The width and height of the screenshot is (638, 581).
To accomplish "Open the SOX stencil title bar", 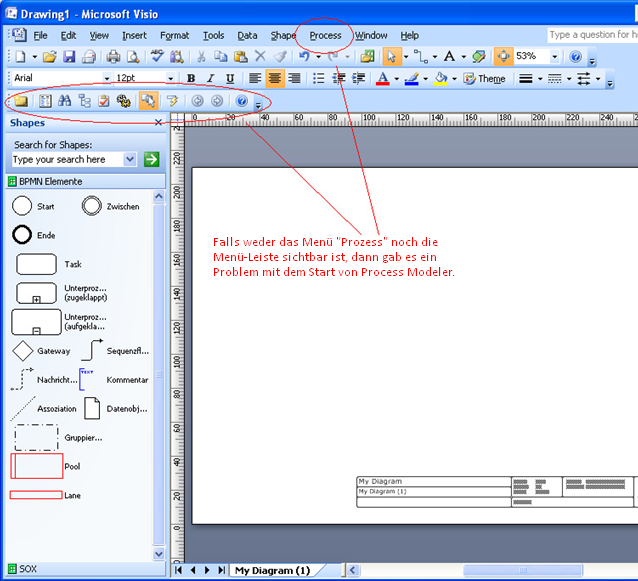I will point(86,568).
